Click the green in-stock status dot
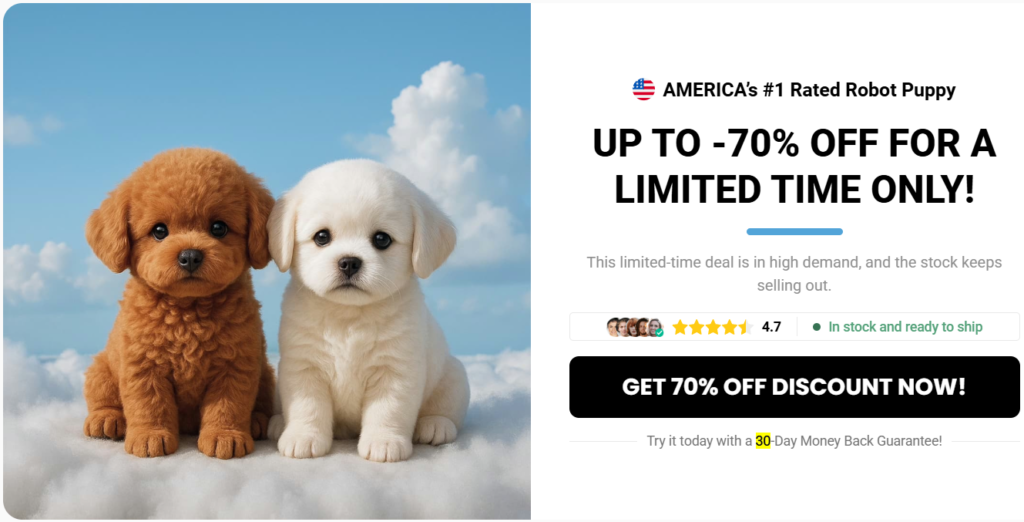This screenshot has height=522, width=1024. [816, 327]
